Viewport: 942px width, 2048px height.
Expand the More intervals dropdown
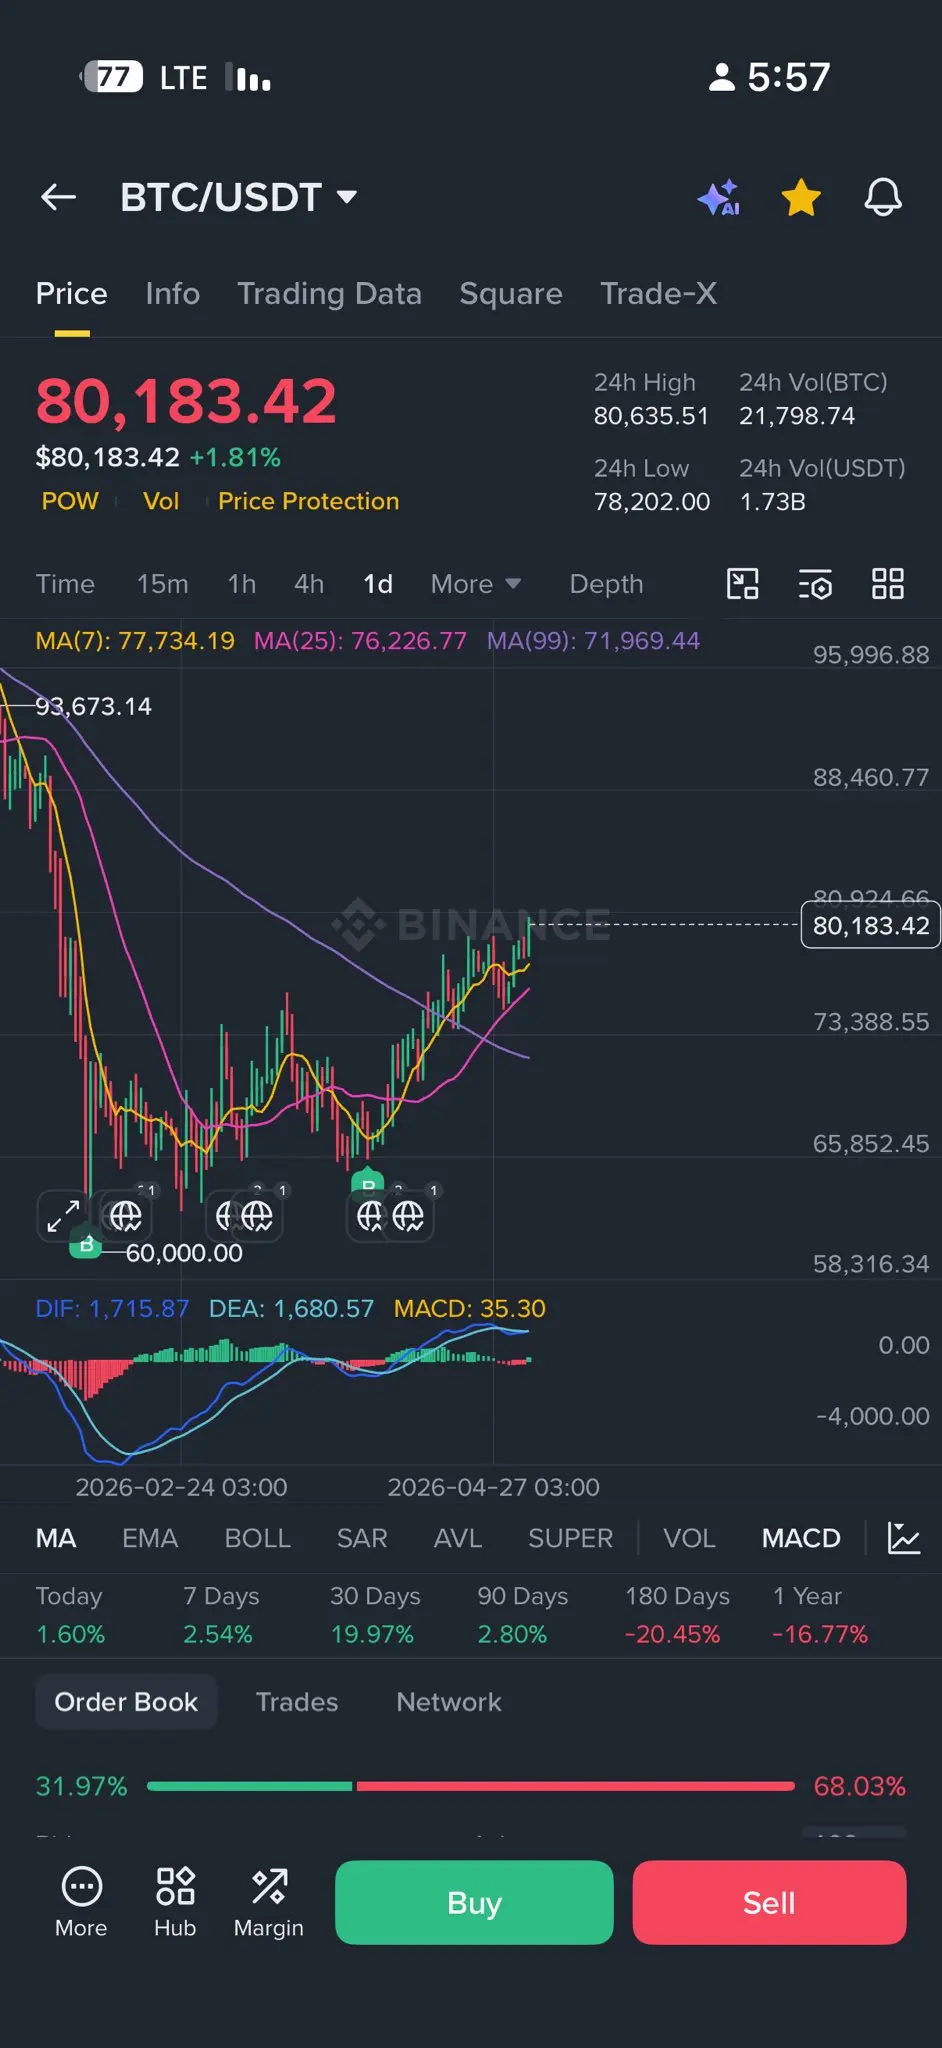click(475, 584)
